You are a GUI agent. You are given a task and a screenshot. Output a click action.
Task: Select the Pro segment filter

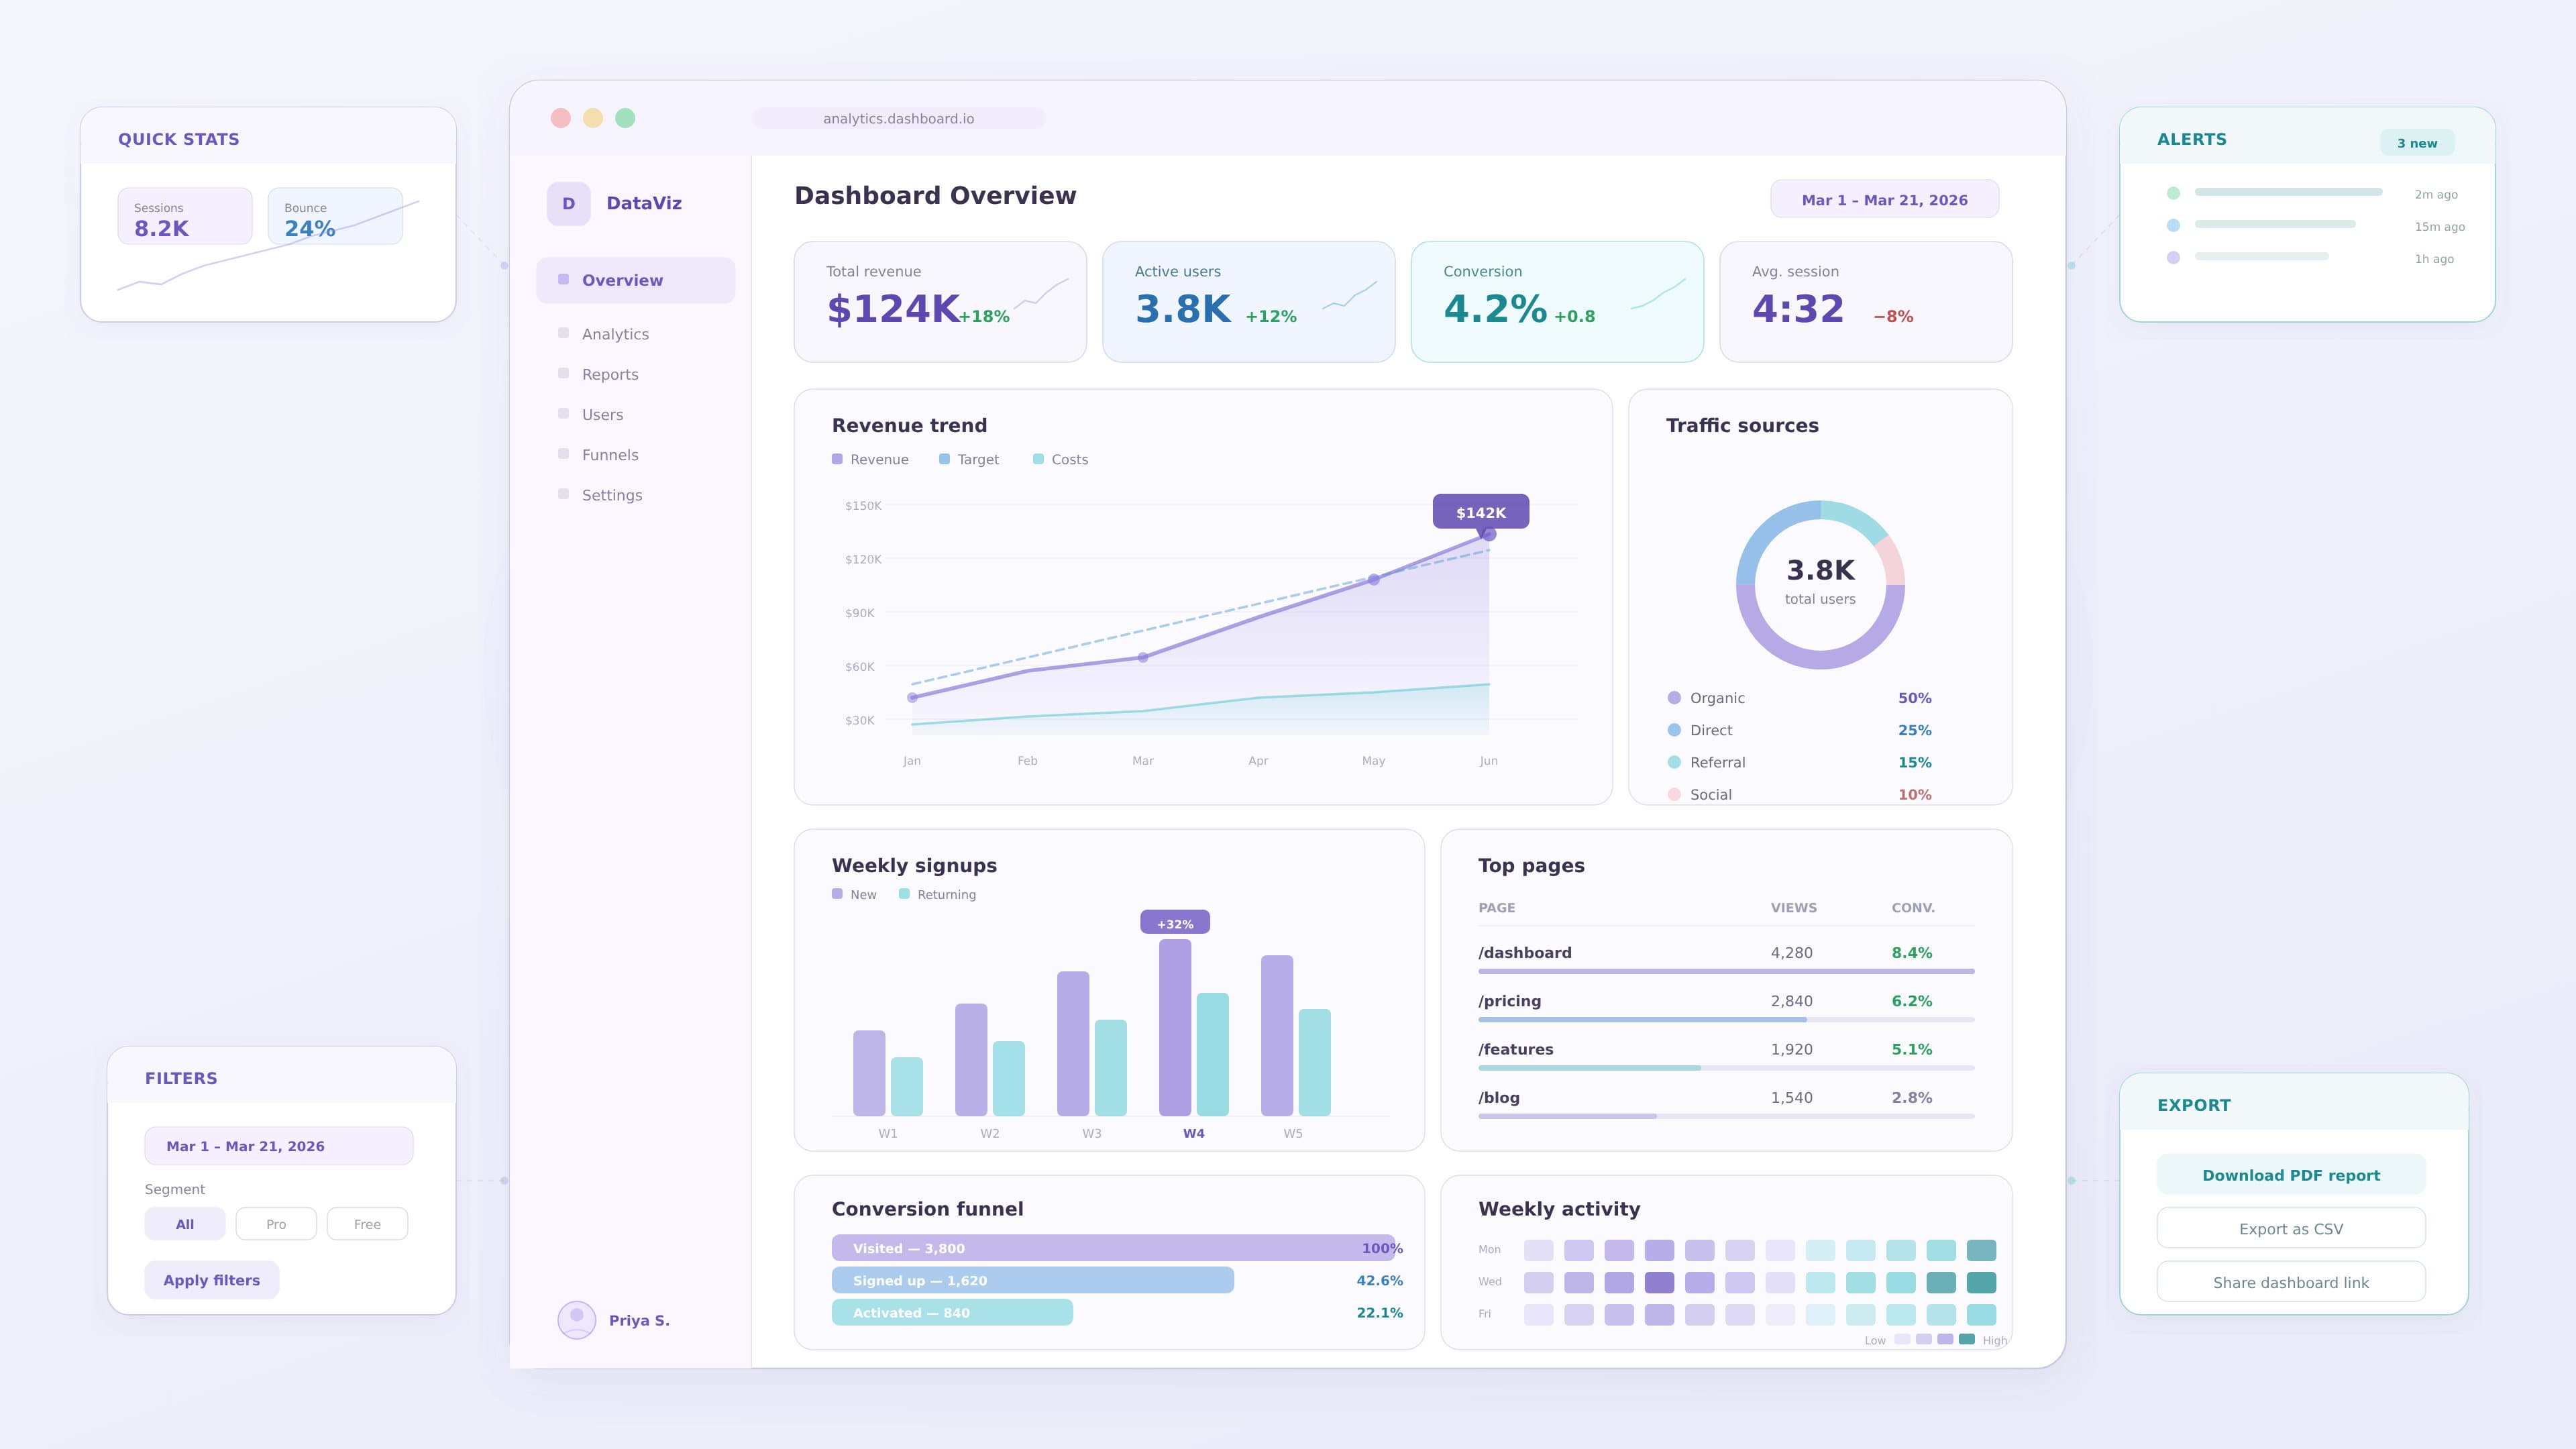(276, 1224)
